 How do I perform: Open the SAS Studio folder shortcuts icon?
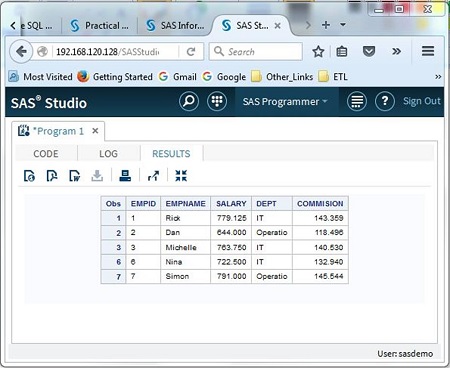click(217, 101)
